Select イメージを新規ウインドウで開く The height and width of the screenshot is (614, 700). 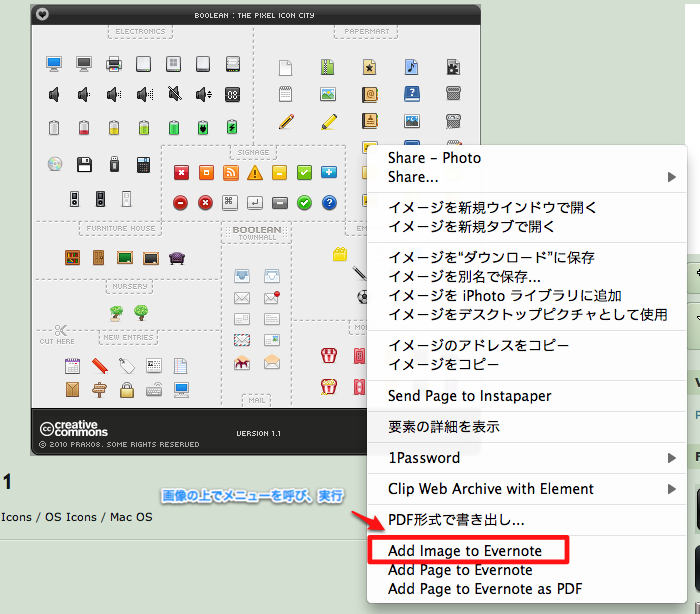[492, 207]
